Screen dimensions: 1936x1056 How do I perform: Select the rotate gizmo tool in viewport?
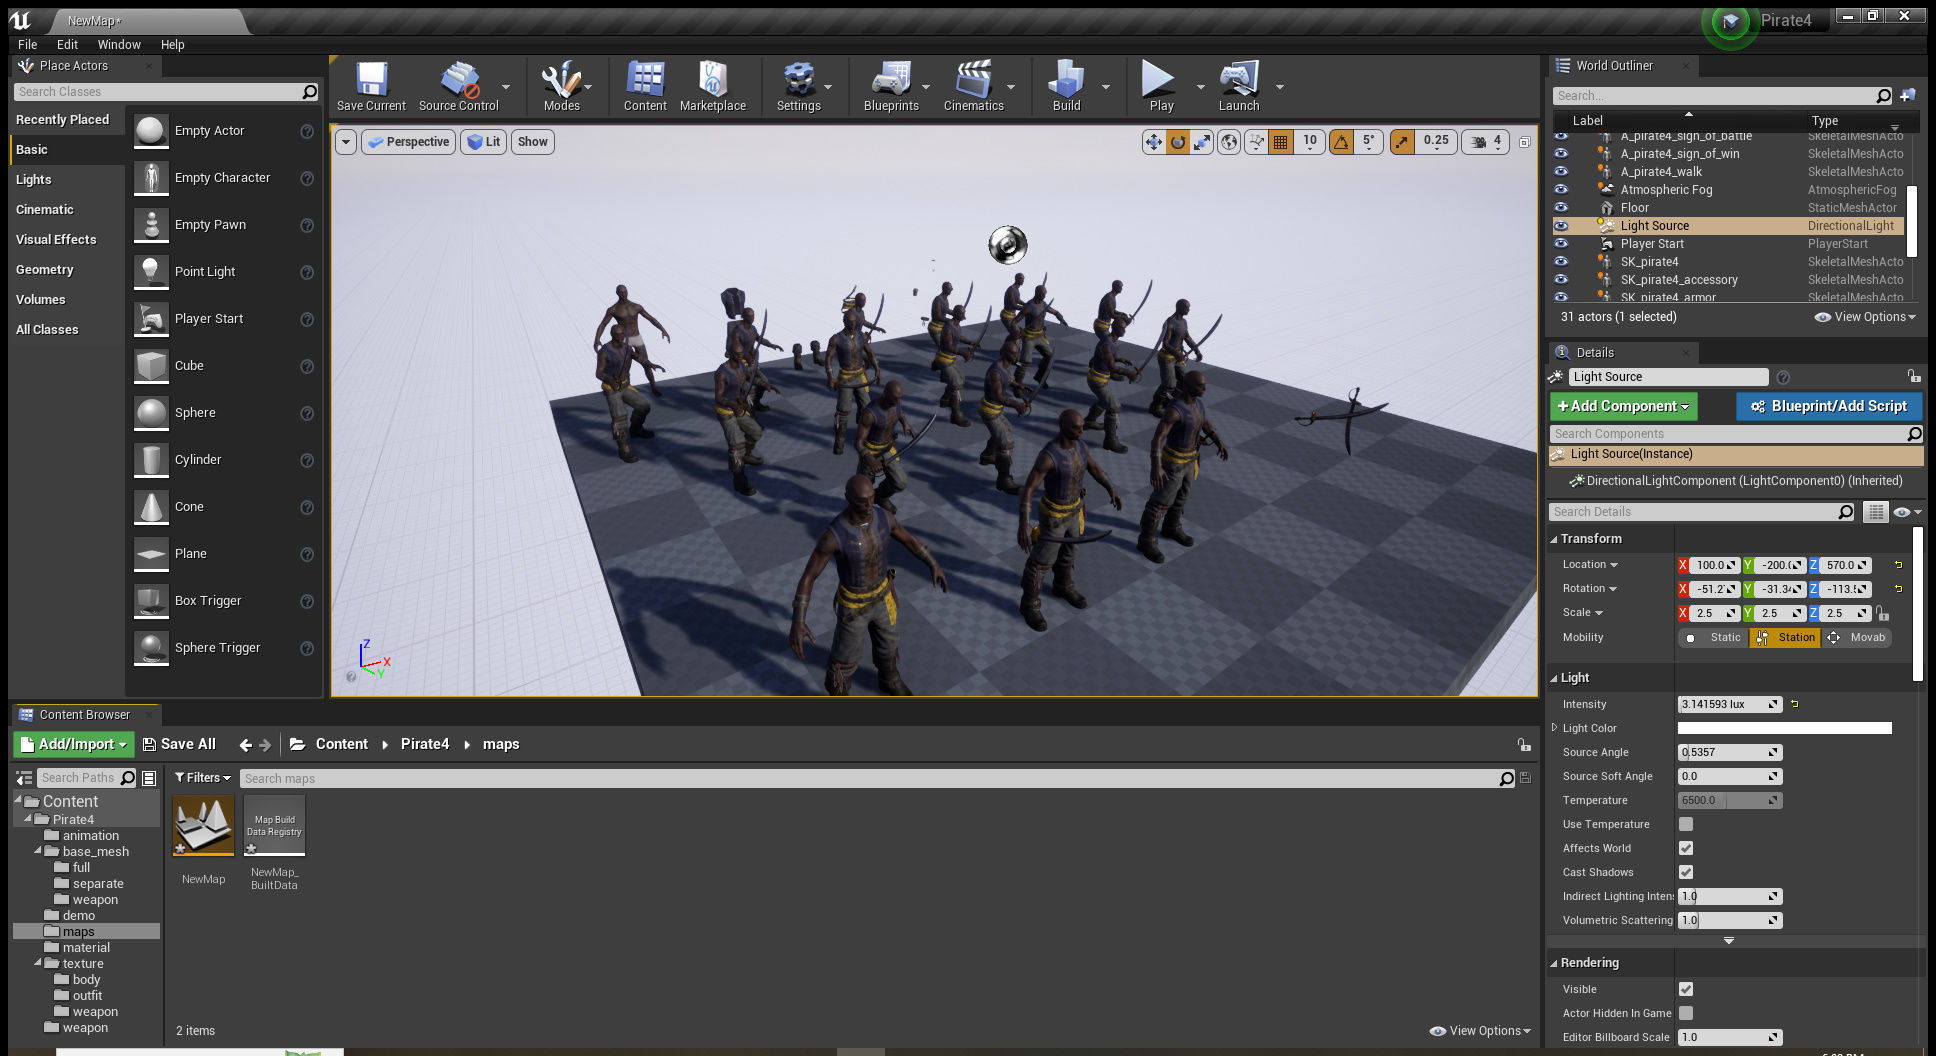1178,142
